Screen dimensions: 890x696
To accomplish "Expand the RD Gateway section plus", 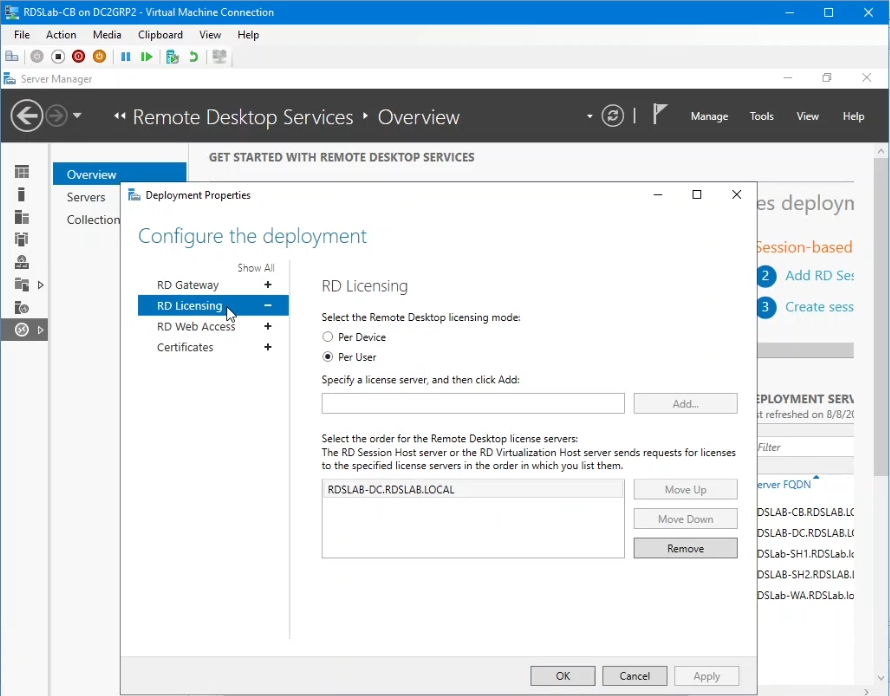I will (268, 284).
